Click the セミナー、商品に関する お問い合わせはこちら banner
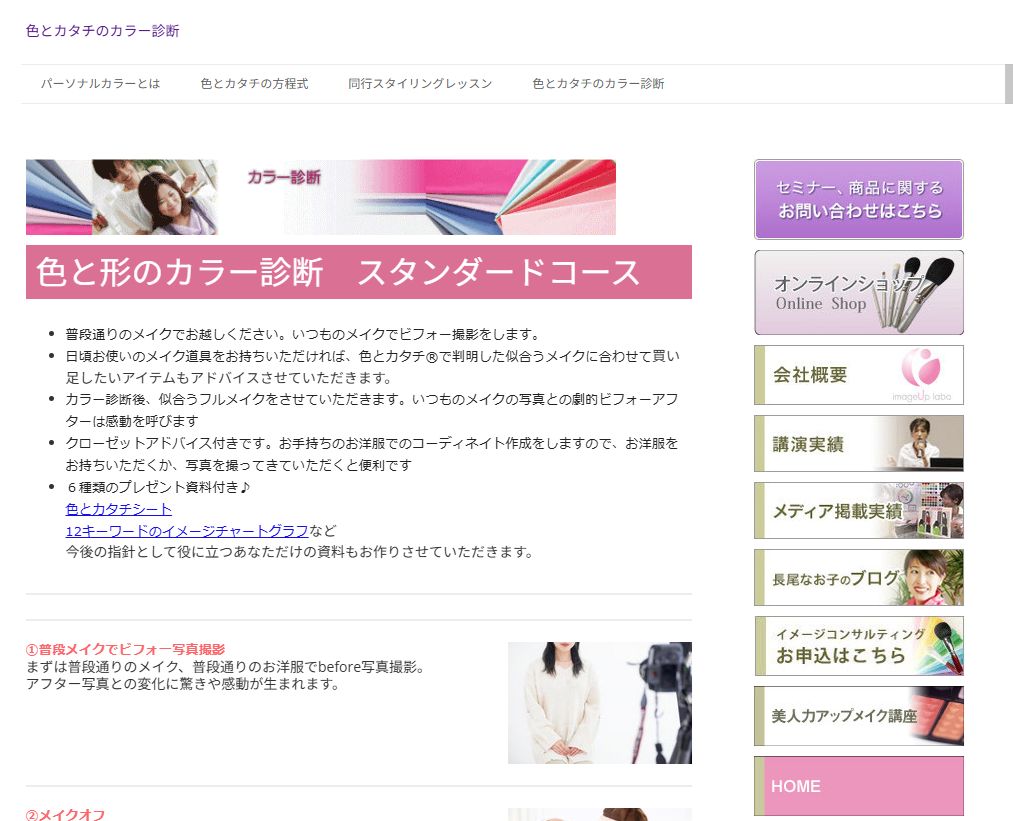The image size is (1013, 821). pos(858,199)
